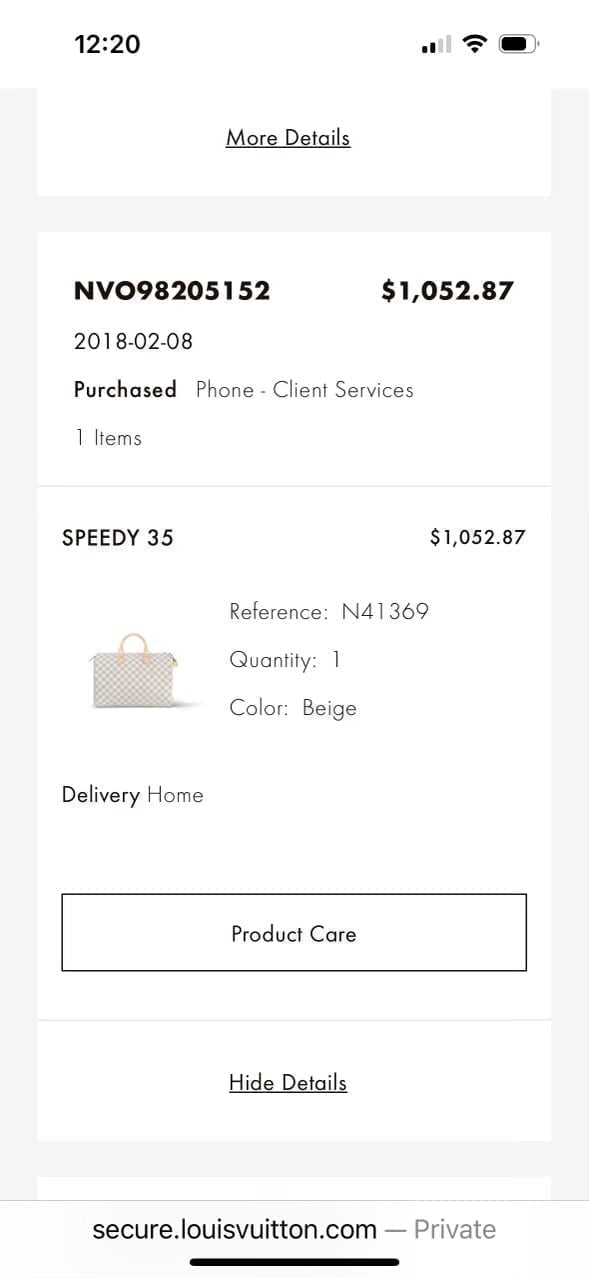
Task: Tap the cellular signal bars icon
Action: pos(437,45)
